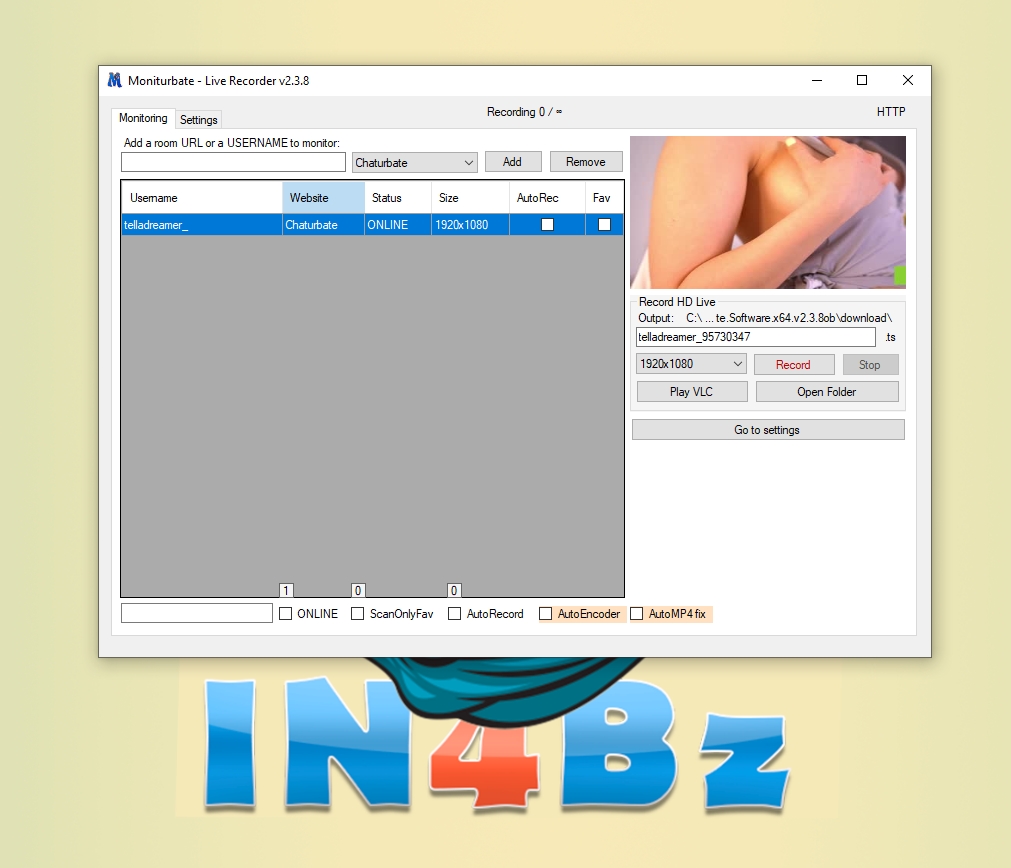Click the Open Folder button
The image size is (1011, 868).
(x=827, y=391)
